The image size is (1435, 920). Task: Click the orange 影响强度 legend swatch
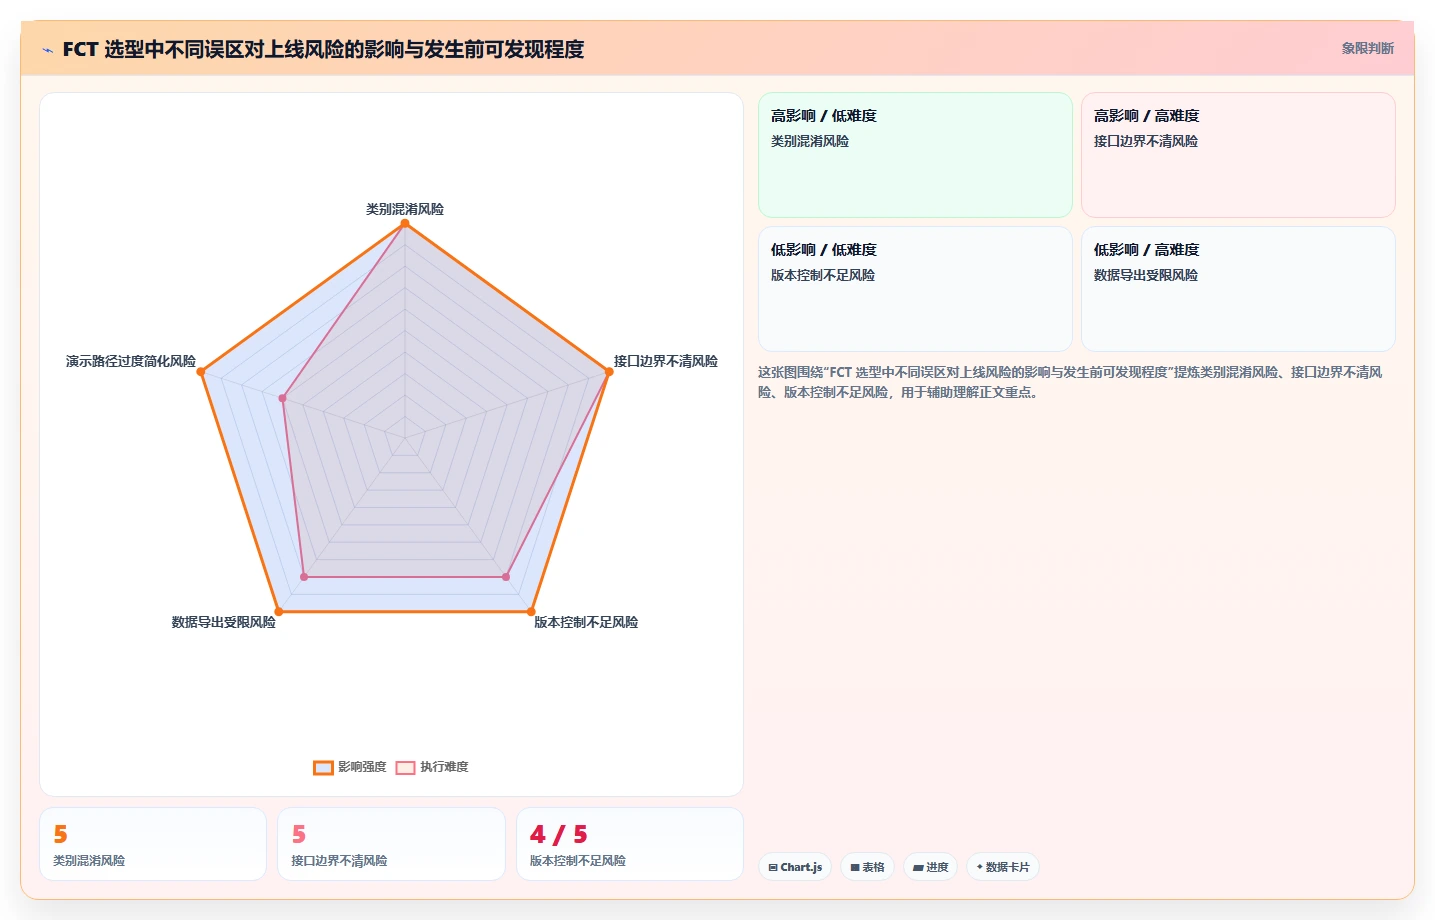[x=323, y=767]
